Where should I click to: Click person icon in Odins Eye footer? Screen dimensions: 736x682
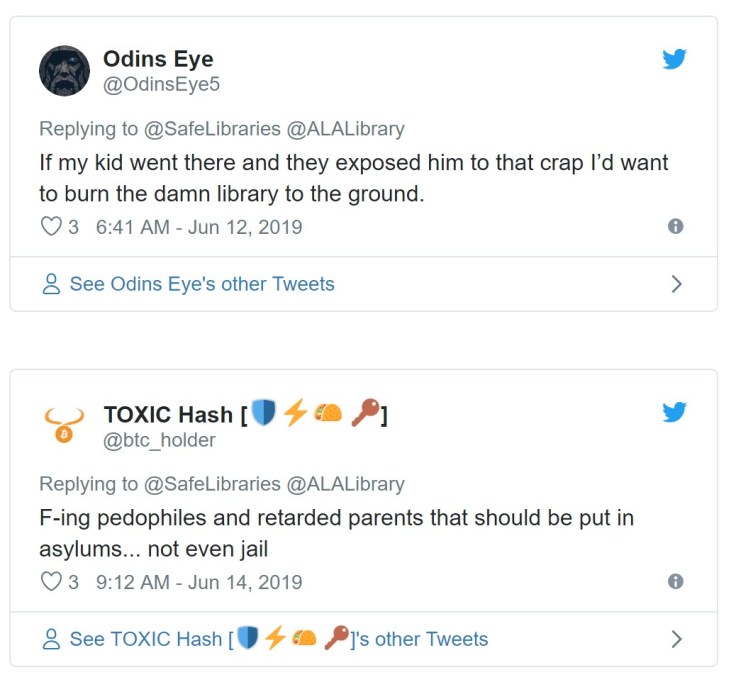[x=51, y=285]
